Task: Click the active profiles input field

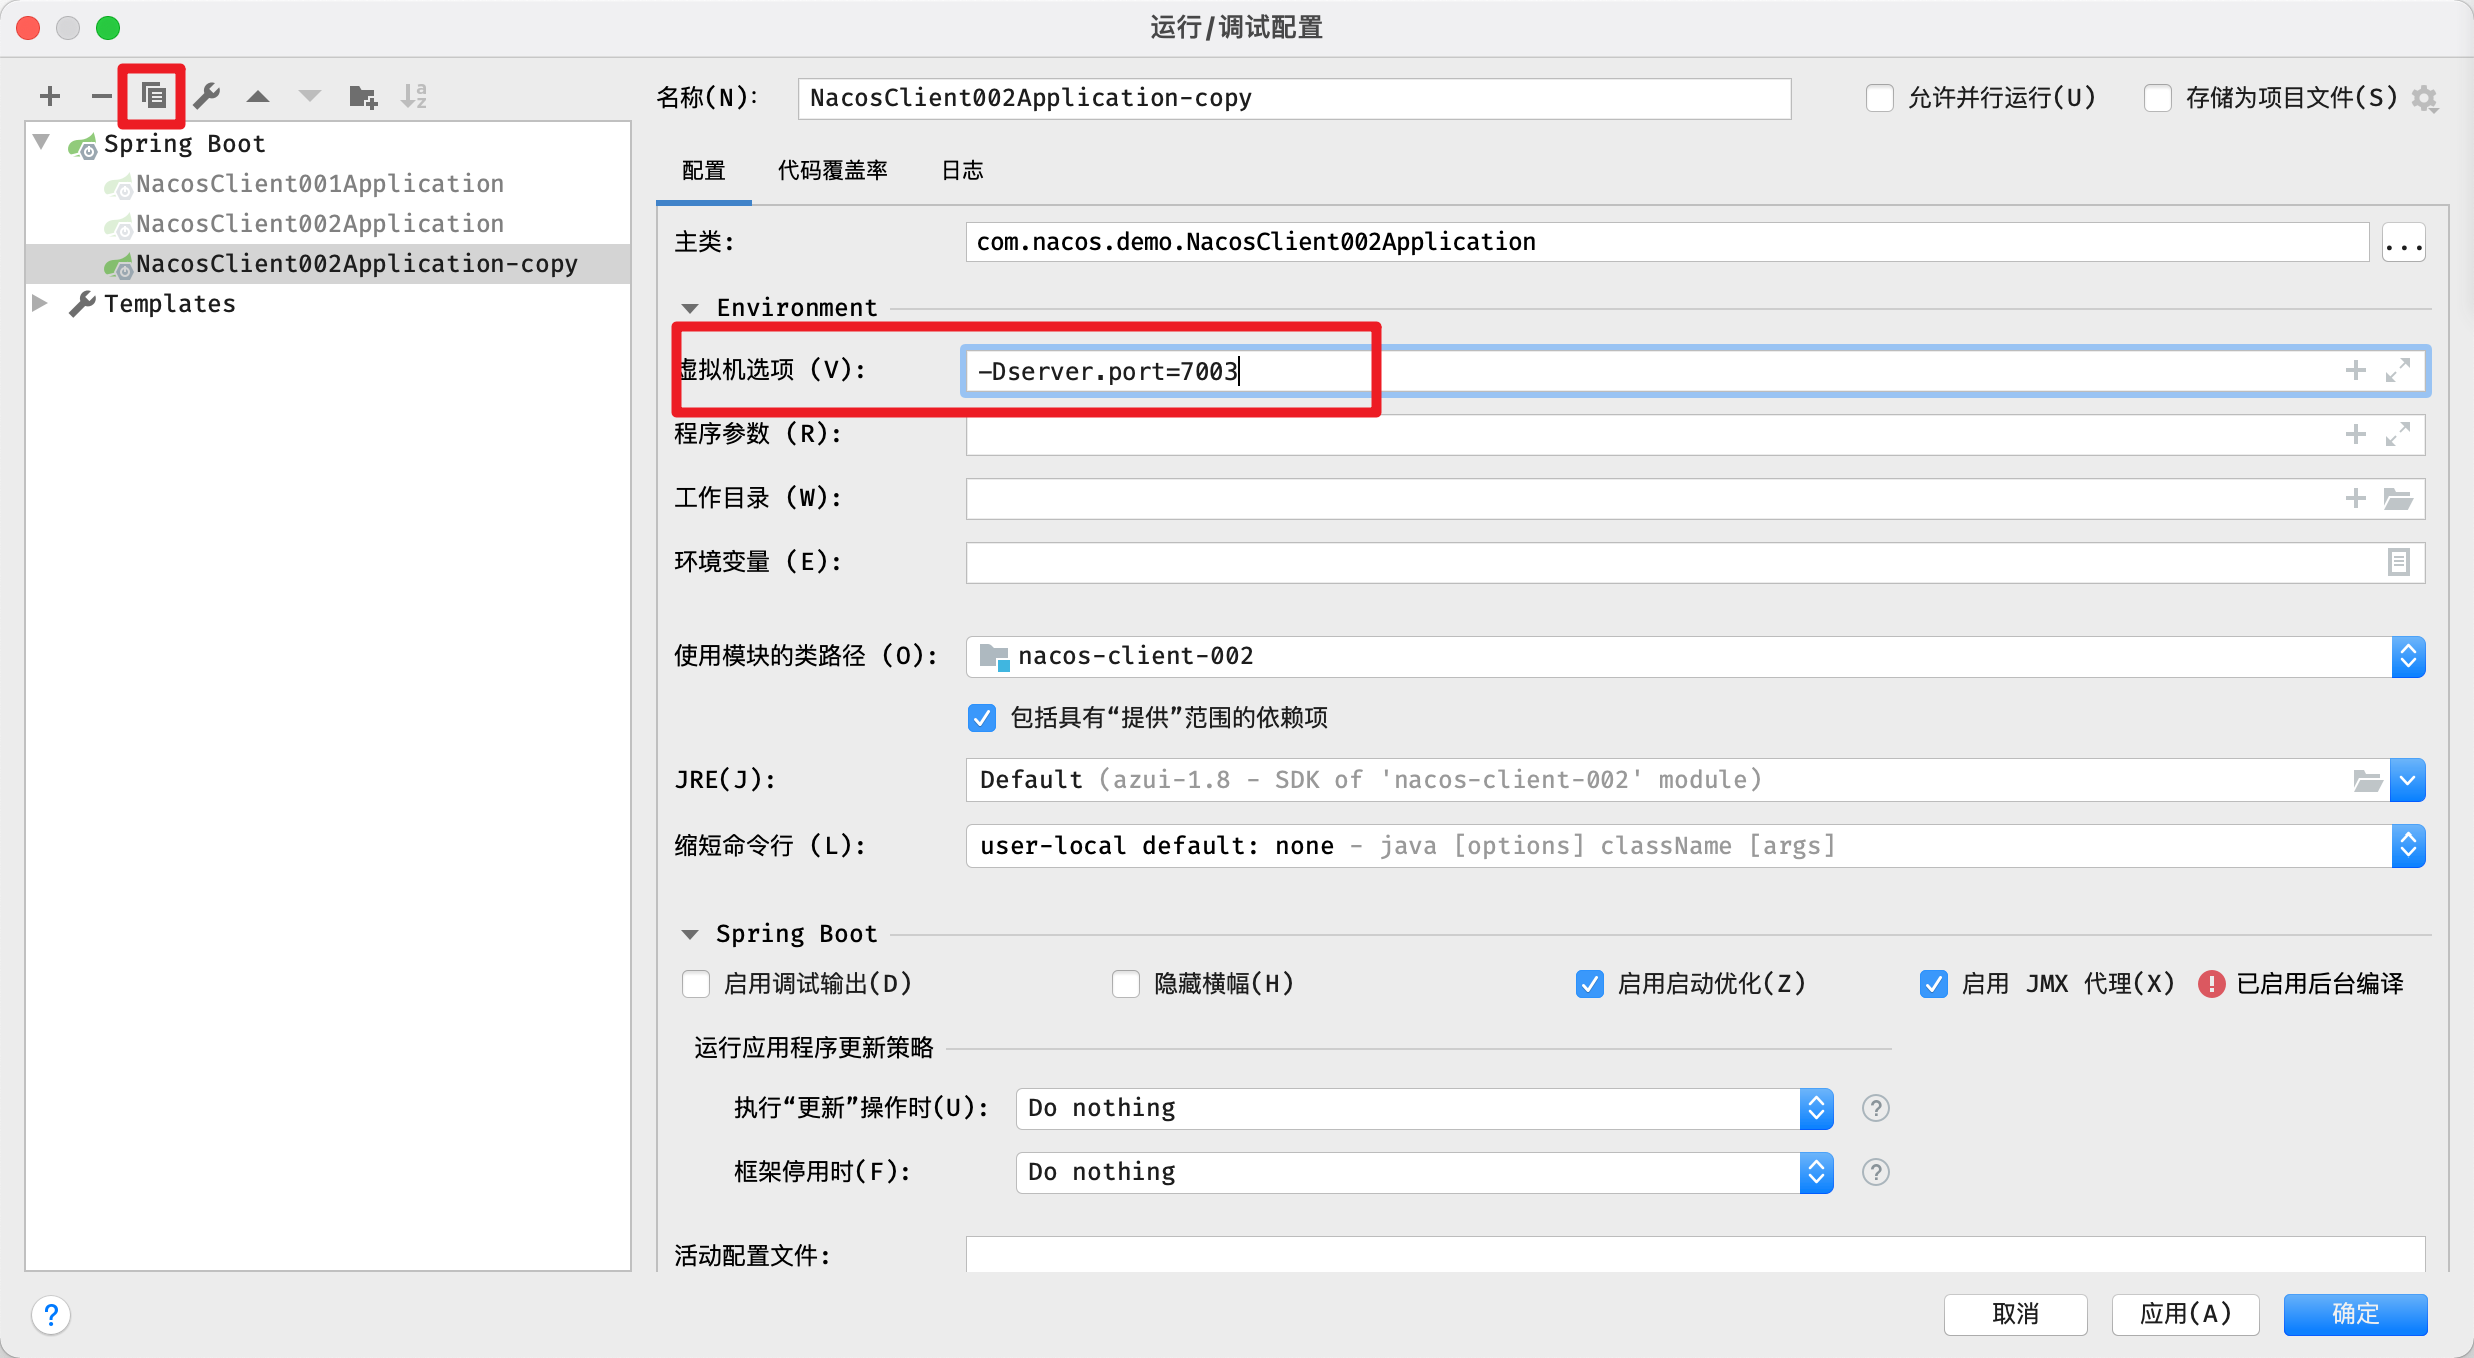Action: pyautogui.click(x=1695, y=1254)
